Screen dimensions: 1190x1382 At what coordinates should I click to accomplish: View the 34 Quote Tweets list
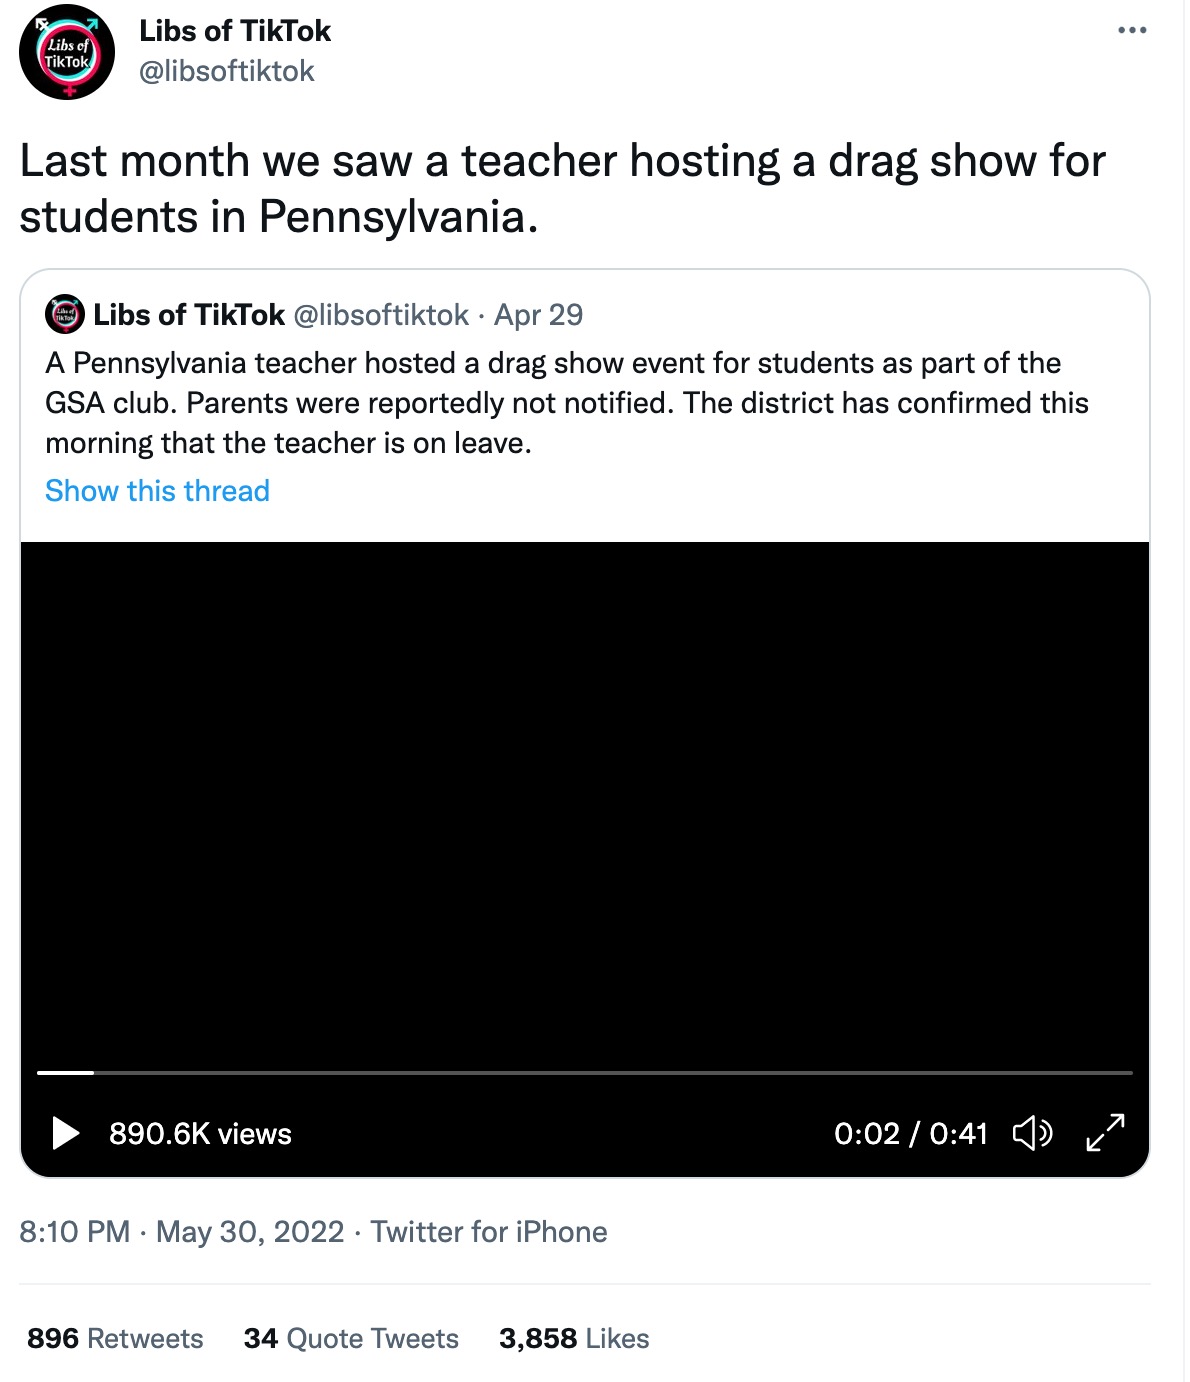351,1338
